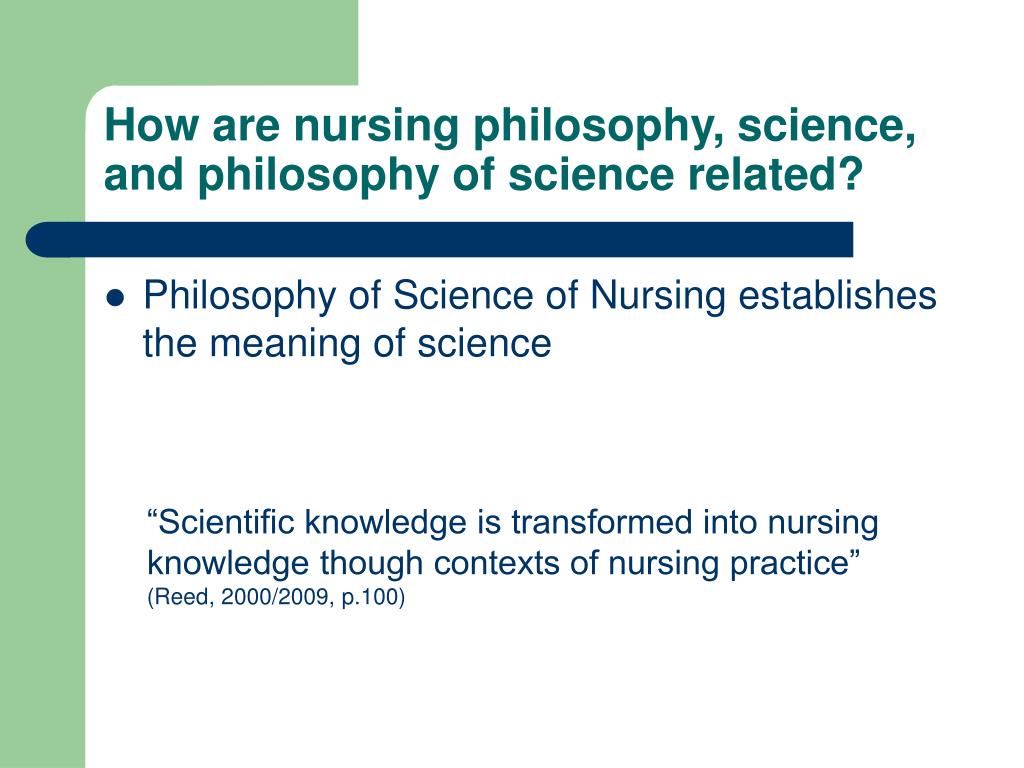Click the words "nursing practice" in the quote
This screenshot has height=768, width=1024.
coord(728,564)
